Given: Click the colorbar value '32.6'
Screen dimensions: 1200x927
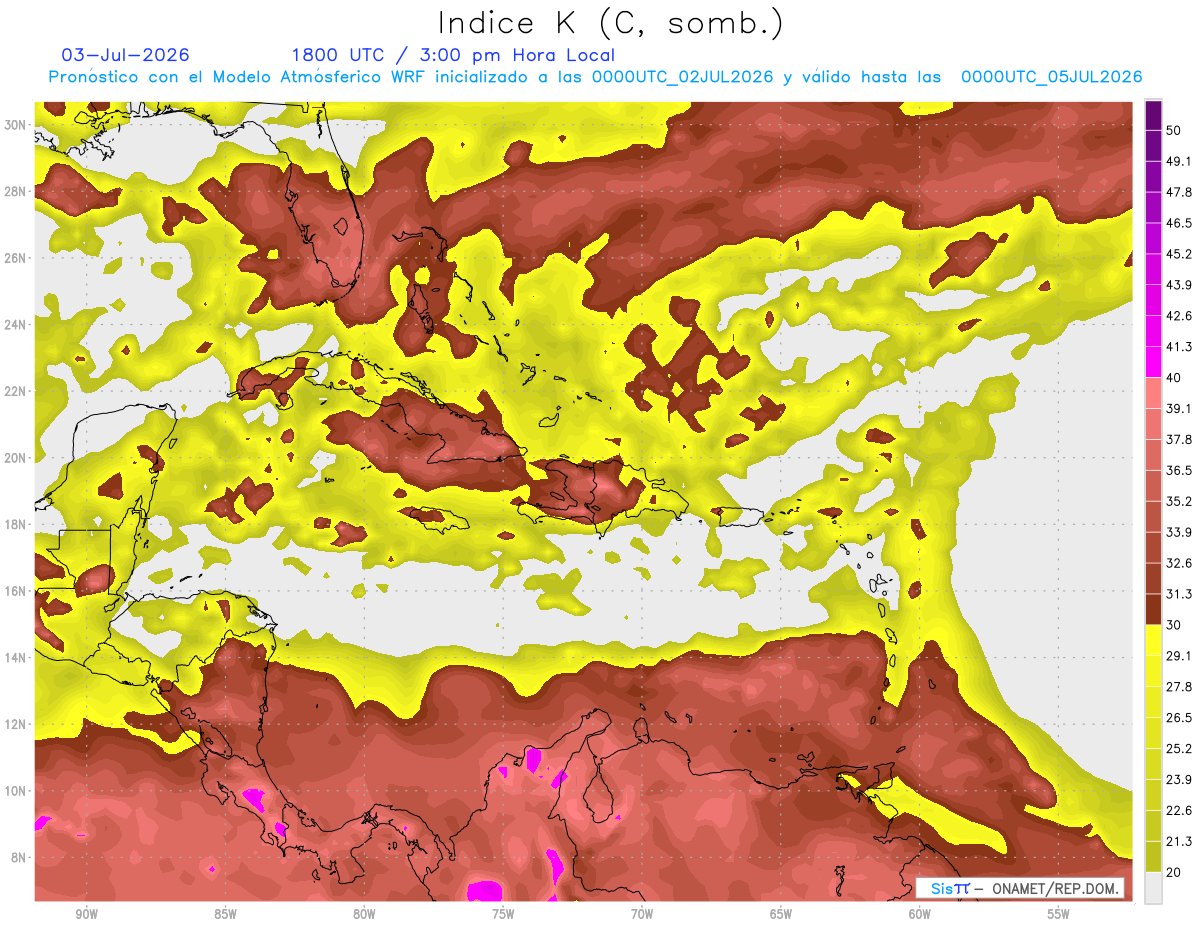Looking at the screenshot, I should pyautogui.click(x=1179, y=563).
